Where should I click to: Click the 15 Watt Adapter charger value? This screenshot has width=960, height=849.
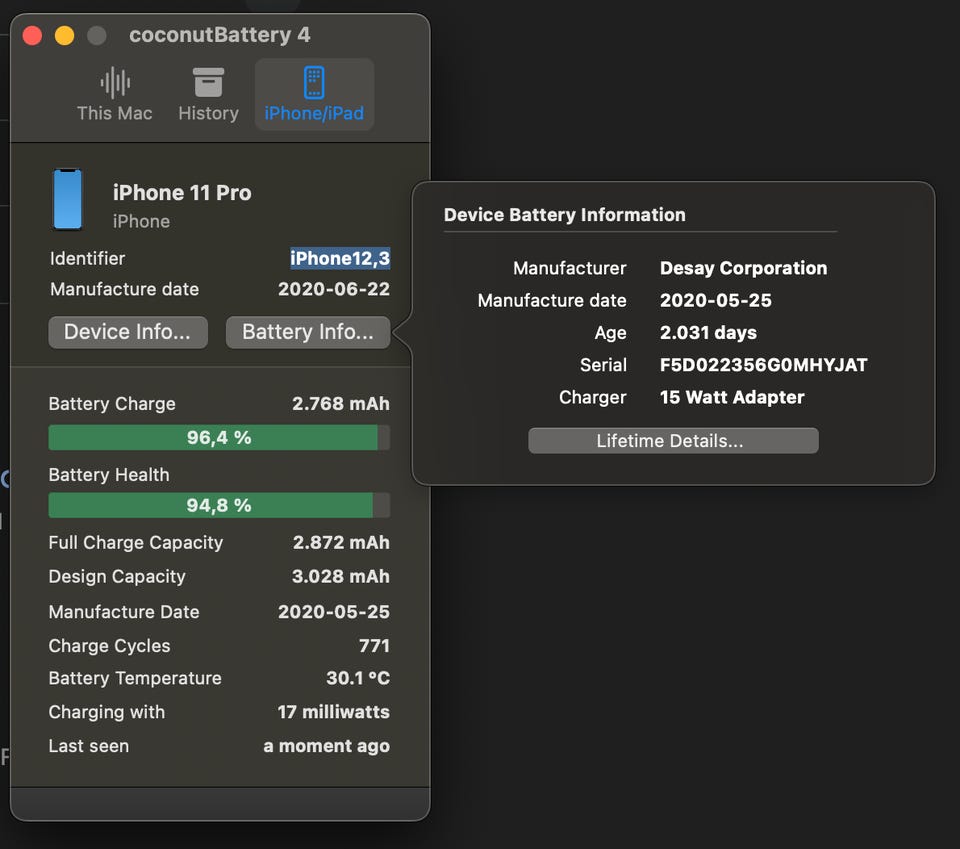(x=732, y=398)
